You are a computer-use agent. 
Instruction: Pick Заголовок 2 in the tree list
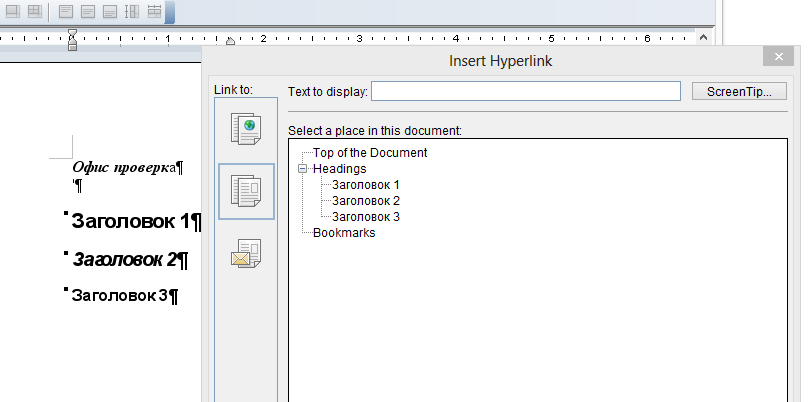click(x=365, y=201)
